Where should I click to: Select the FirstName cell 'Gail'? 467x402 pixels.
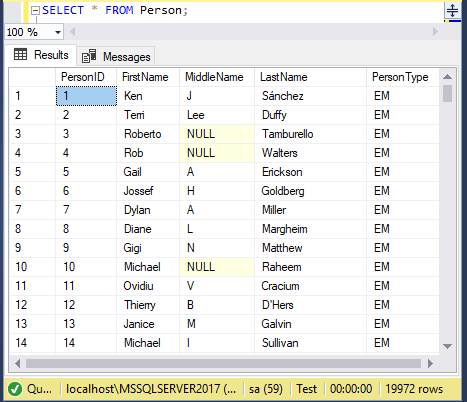148,172
